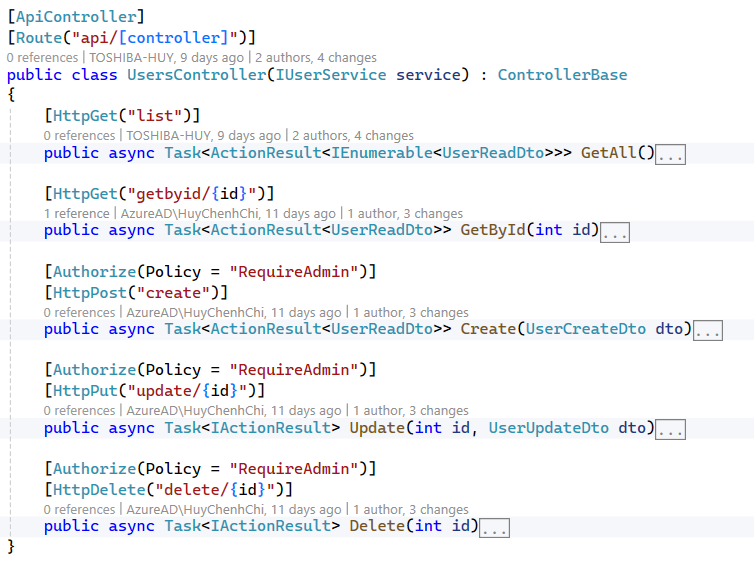Click the ControllerBase base class name
Image resolution: width=754 pixels, height=565 pixels.
[562, 75]
